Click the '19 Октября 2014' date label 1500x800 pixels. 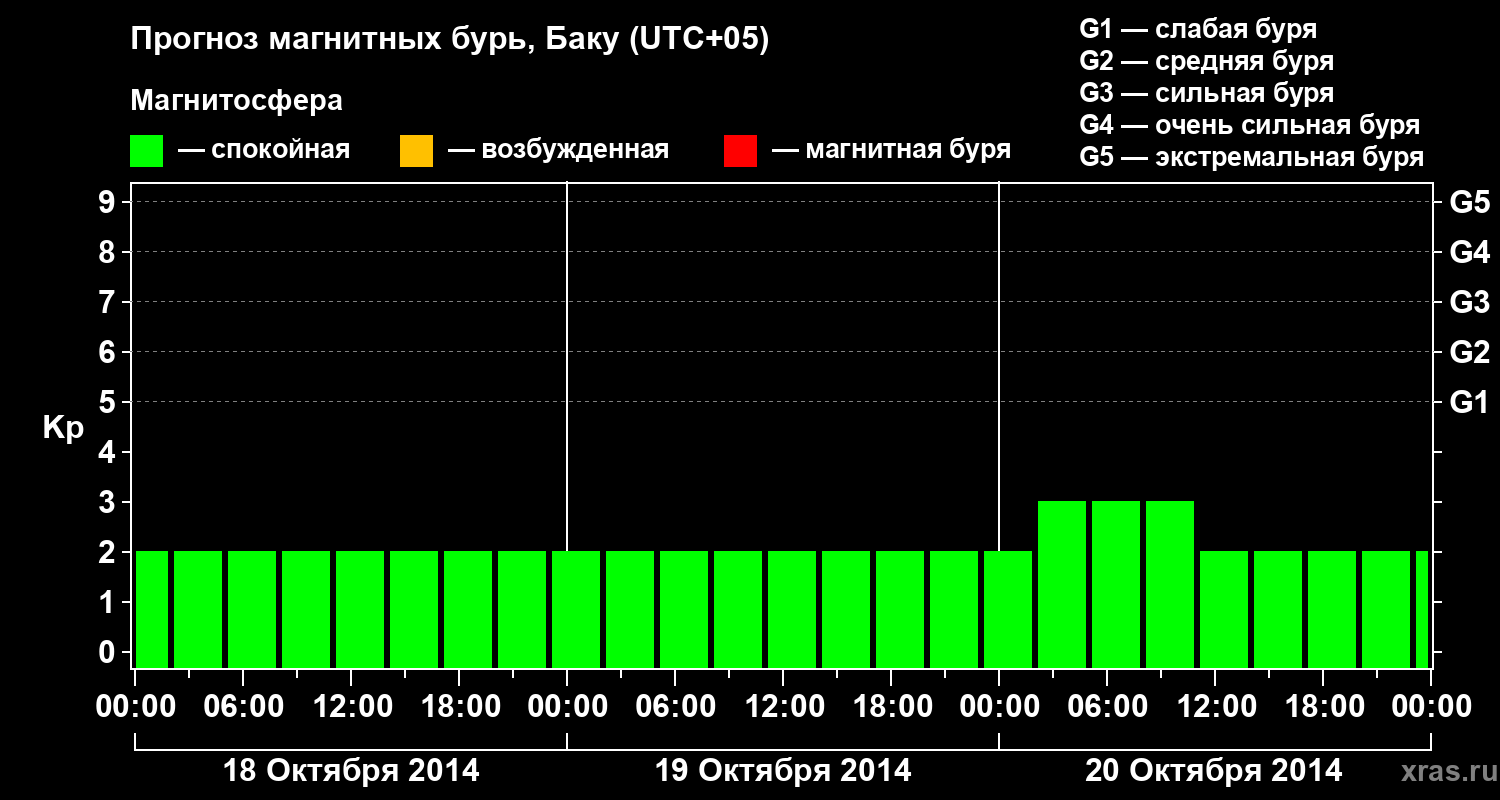[x=783, y=771]
